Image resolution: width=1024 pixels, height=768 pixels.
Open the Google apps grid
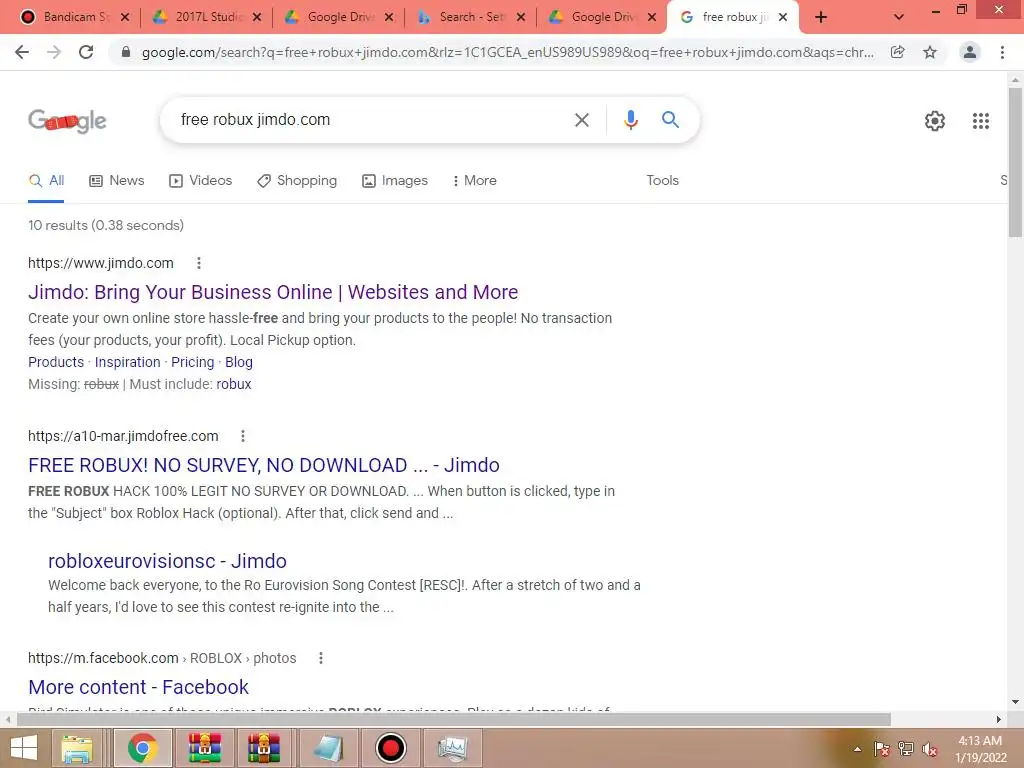click(981, 121)
